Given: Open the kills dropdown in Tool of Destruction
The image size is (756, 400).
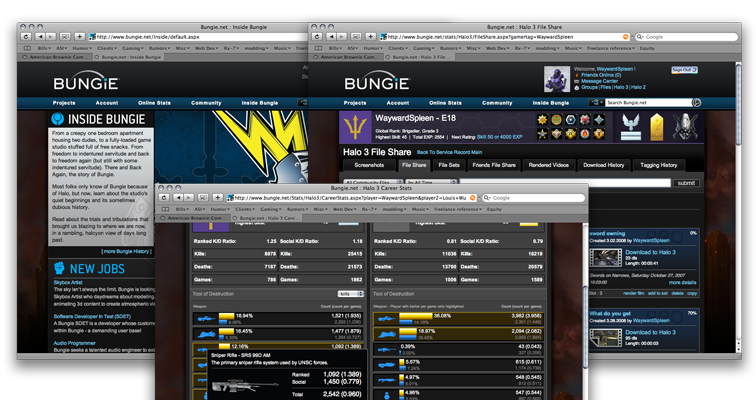Looking at the screenshot, I should point(351,293).
